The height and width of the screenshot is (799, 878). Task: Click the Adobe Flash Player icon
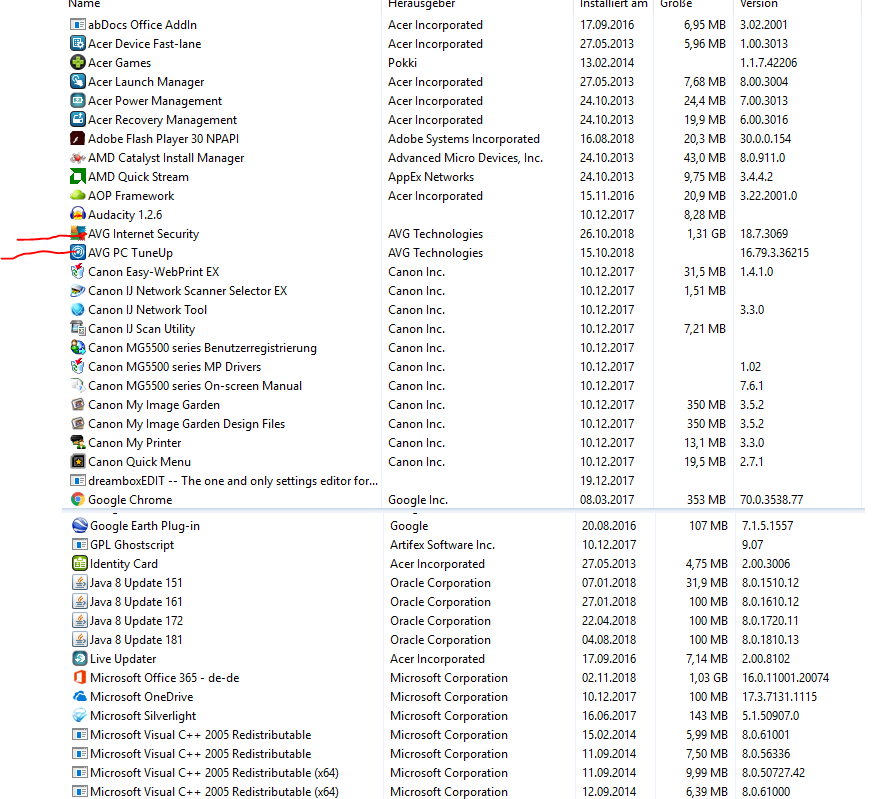pos(78,138)
